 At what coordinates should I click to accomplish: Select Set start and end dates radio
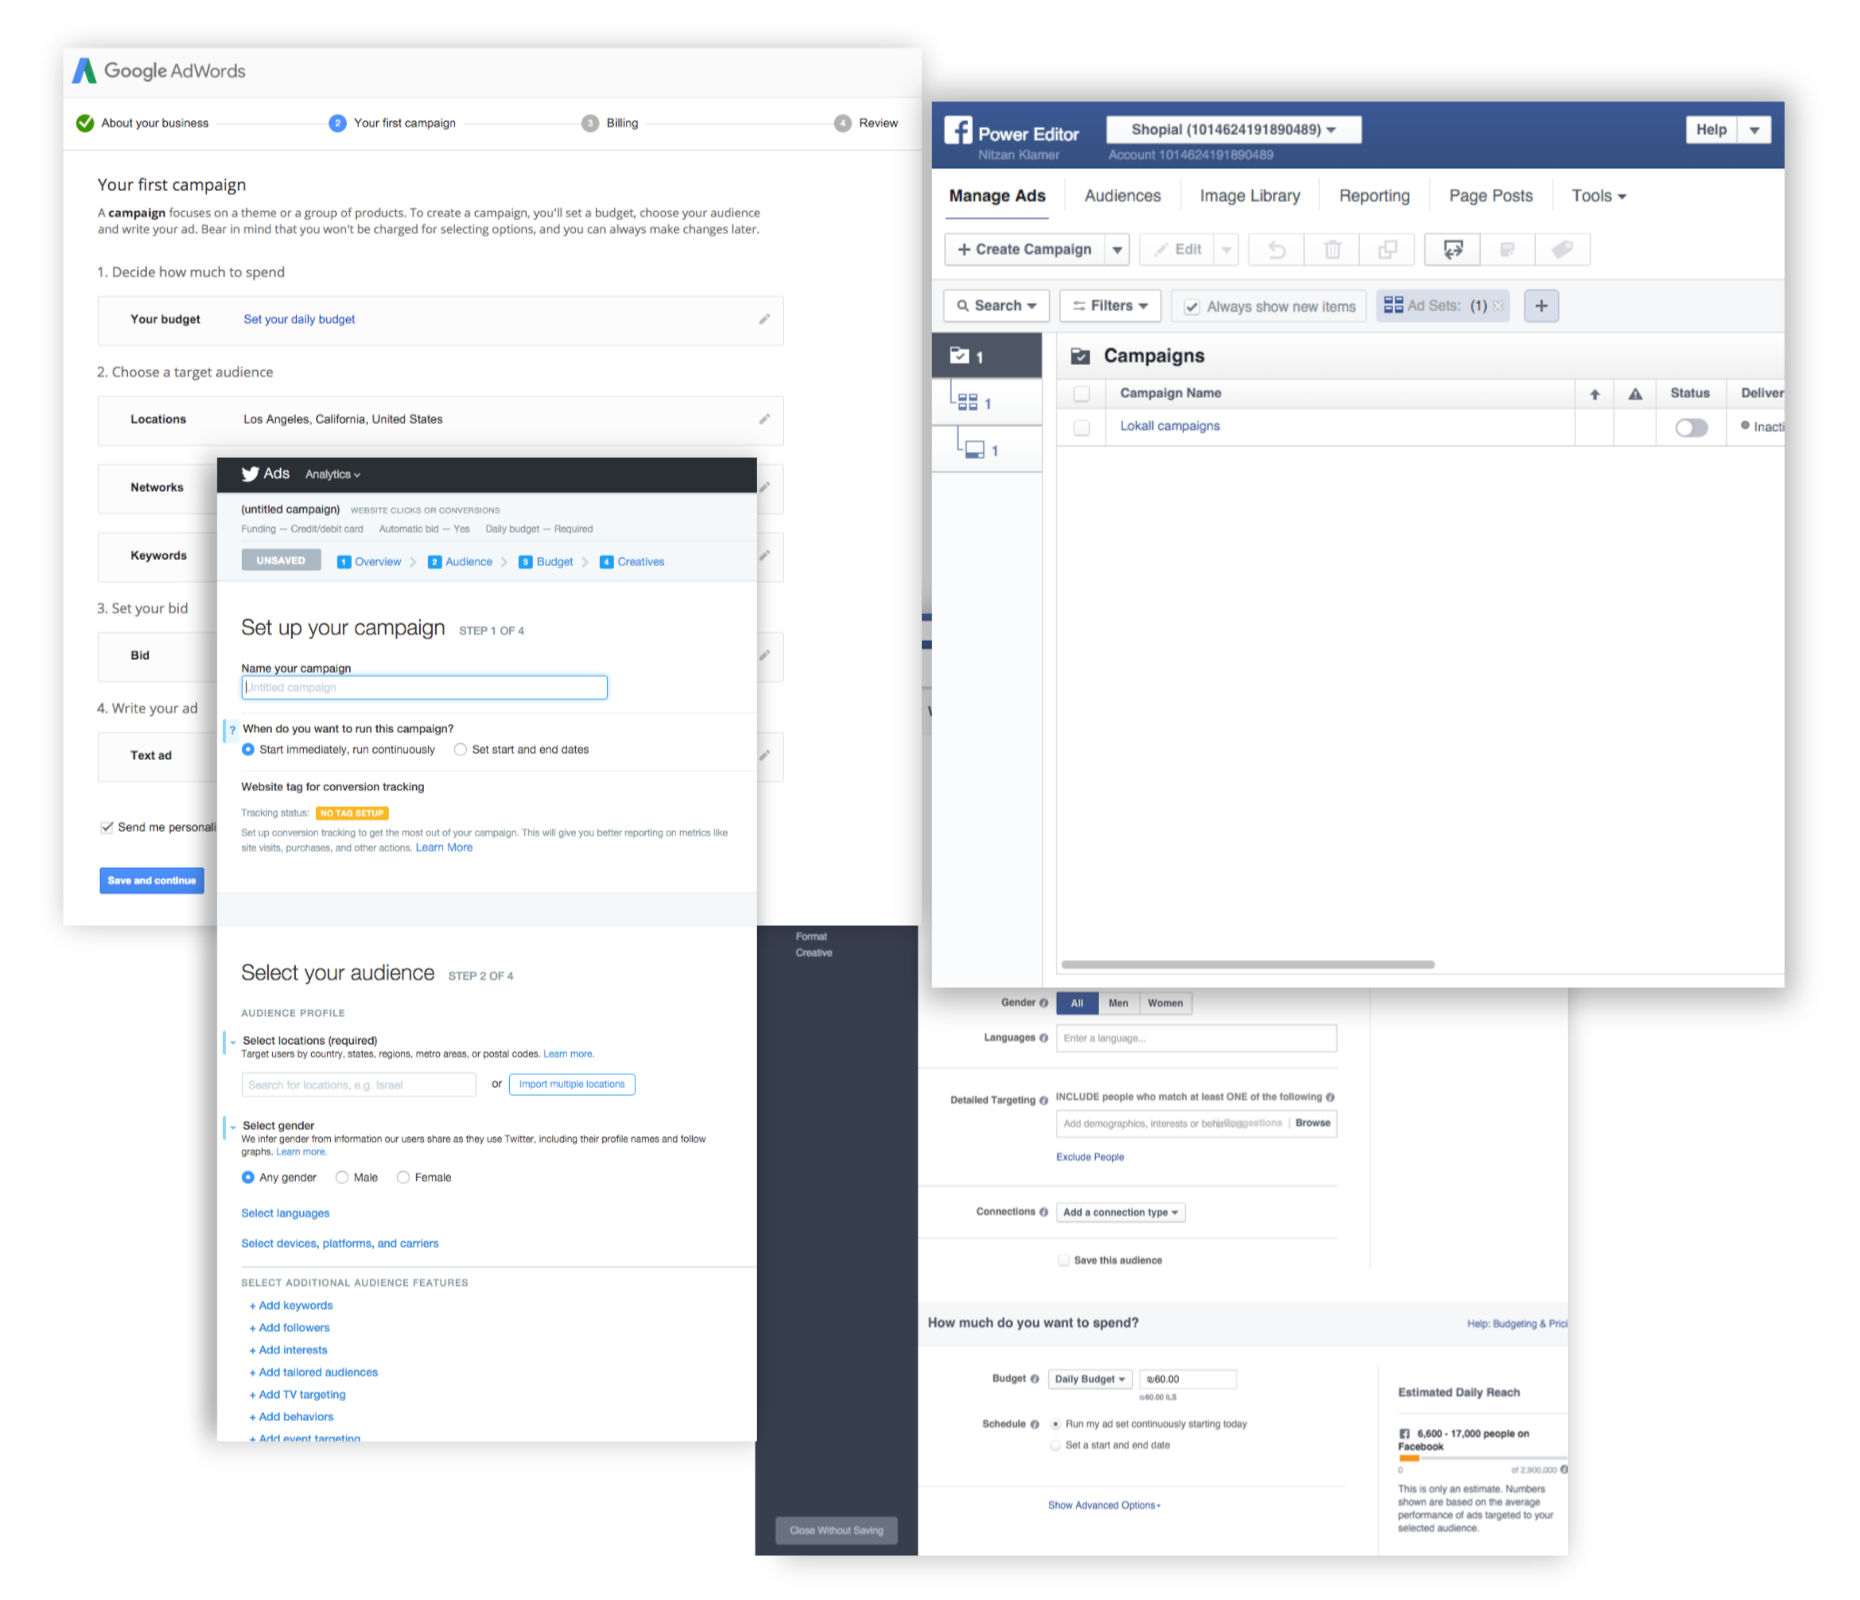[460, 750]
